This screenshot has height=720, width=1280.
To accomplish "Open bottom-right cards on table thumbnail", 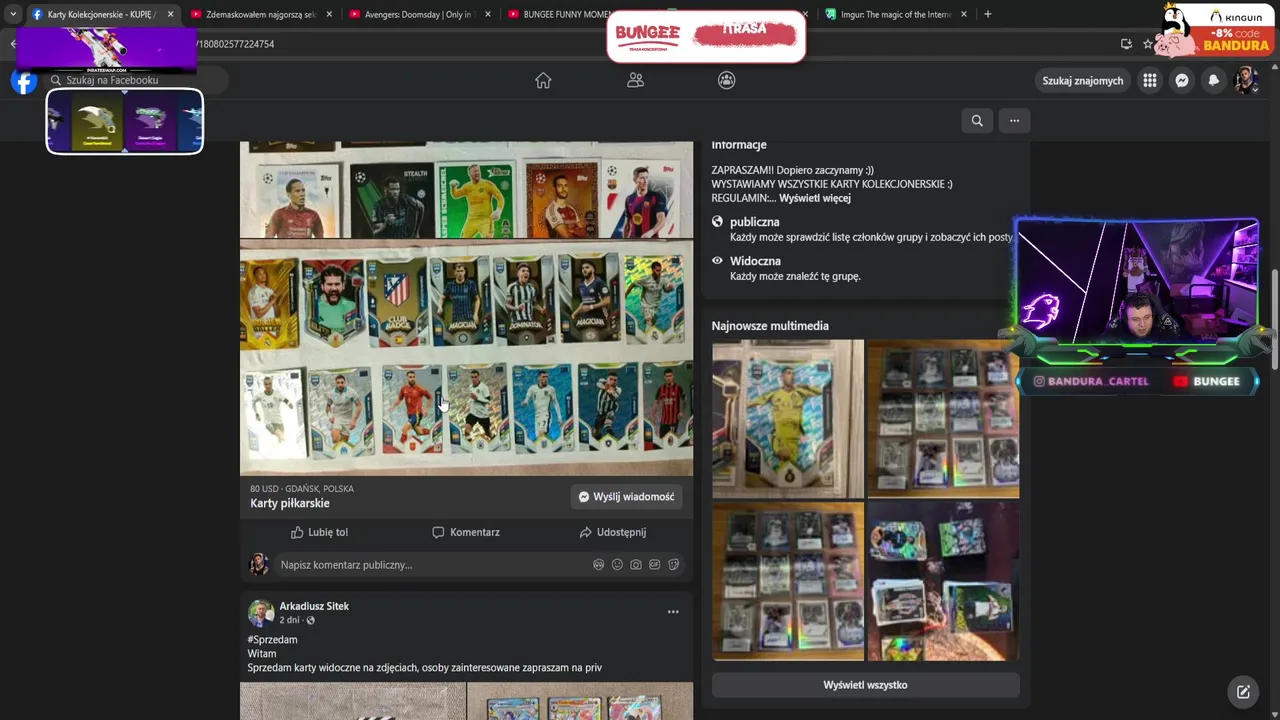I will [x=943, y=581].
